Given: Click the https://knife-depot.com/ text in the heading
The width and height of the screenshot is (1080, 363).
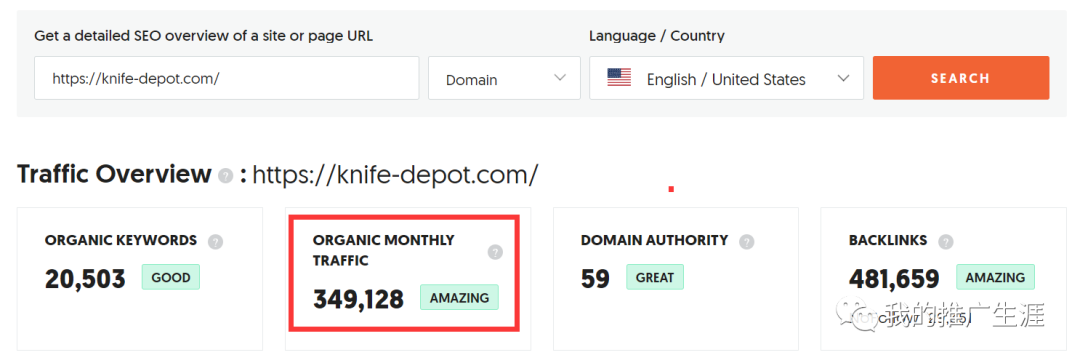Looking at the screenshot, I should click(395, 175).
